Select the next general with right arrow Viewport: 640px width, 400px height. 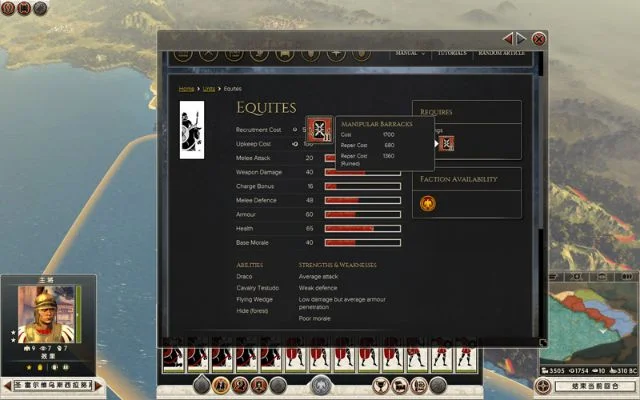(x=99, y=385)
